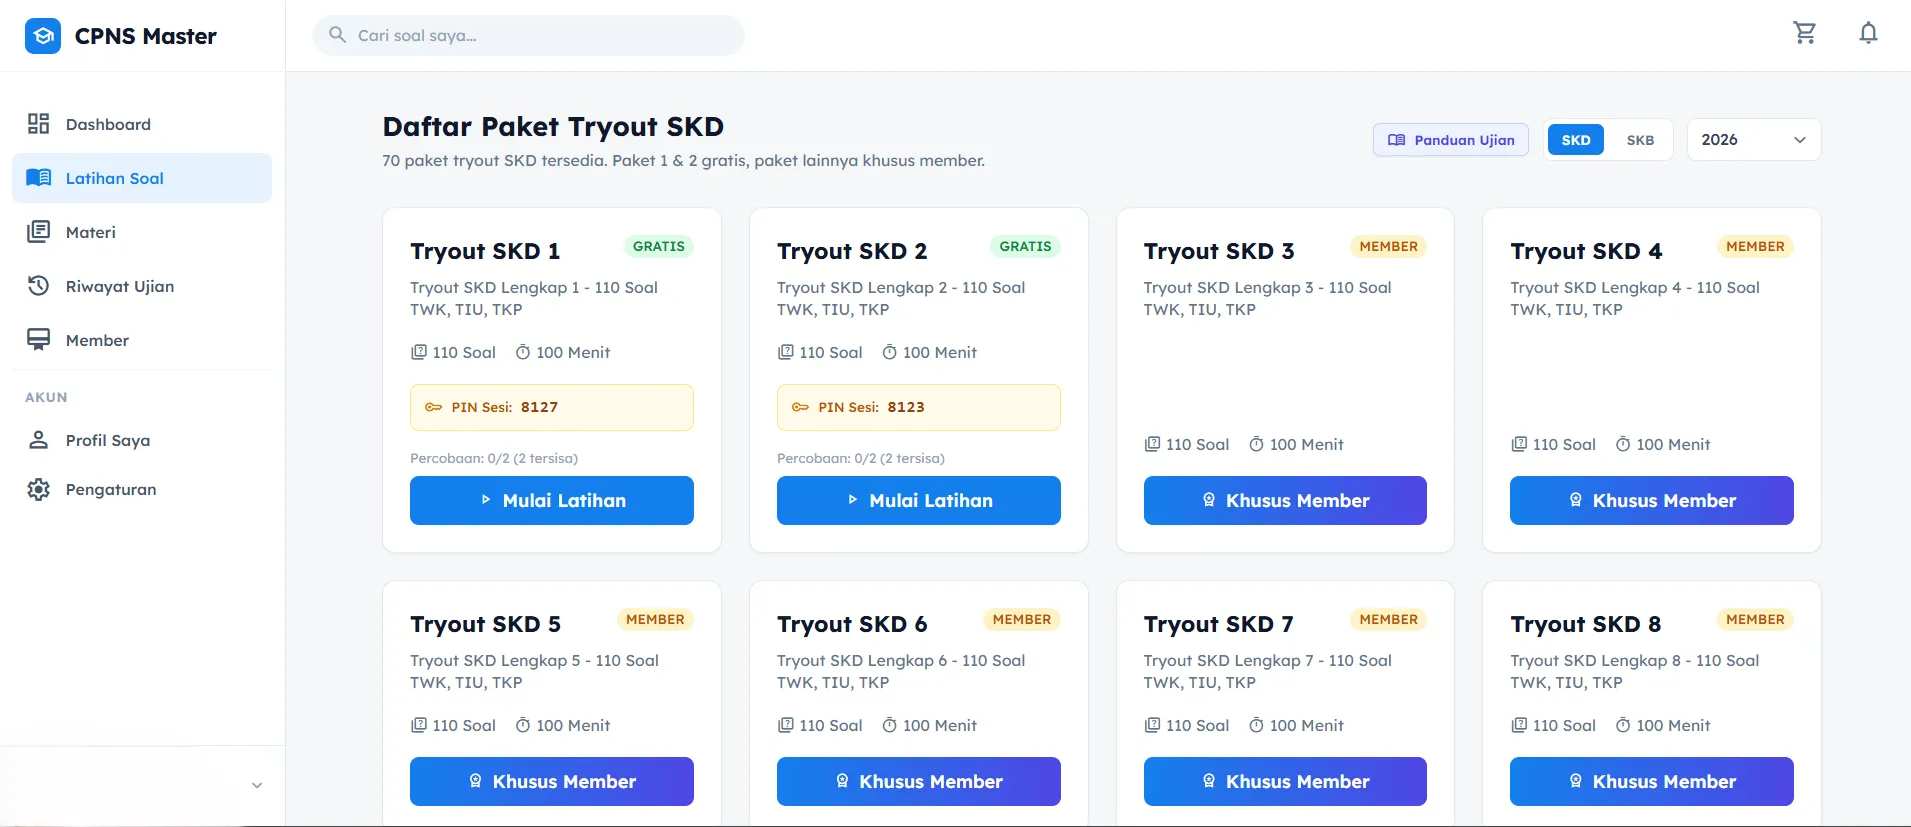
Task: Click Khusus Member on Tryout SKD 4
Action: point(1652,500)
